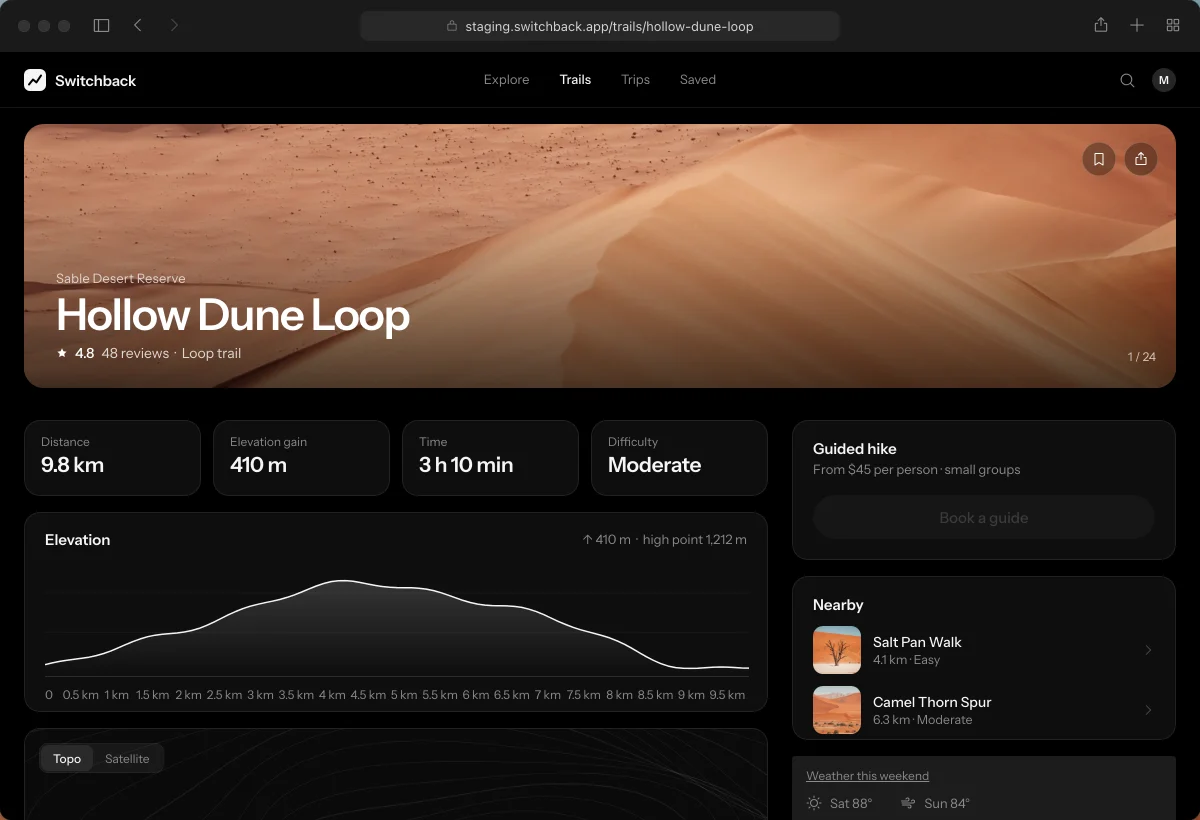This screenshot has height=820, width=1200.
Task: Click the Elevation gain 410 m card
Action: (x=301, y=458)
